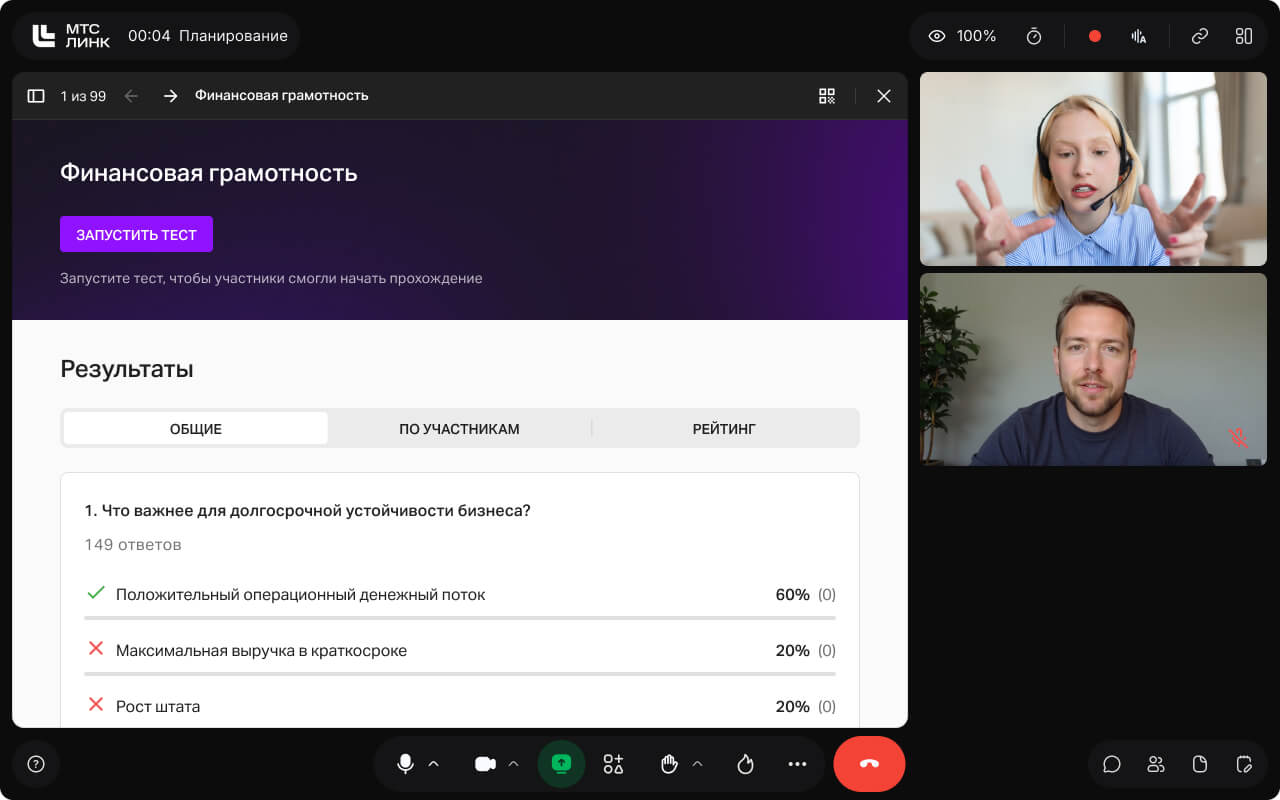Mute the microphone
Image resolution: width=1280 pixels, height=800 pixels.
coord(405,764)
